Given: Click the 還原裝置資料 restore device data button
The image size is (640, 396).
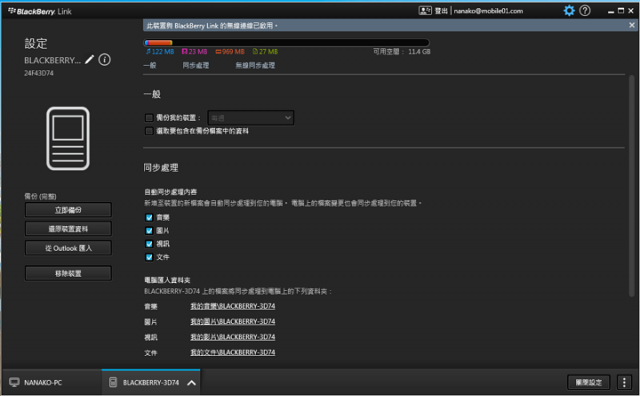Looking at the screenshot, I should tap(68, 229).
